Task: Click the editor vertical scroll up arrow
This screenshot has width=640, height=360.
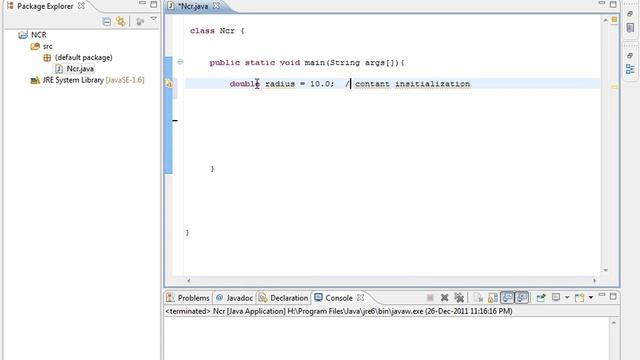Action: (605, 20)
